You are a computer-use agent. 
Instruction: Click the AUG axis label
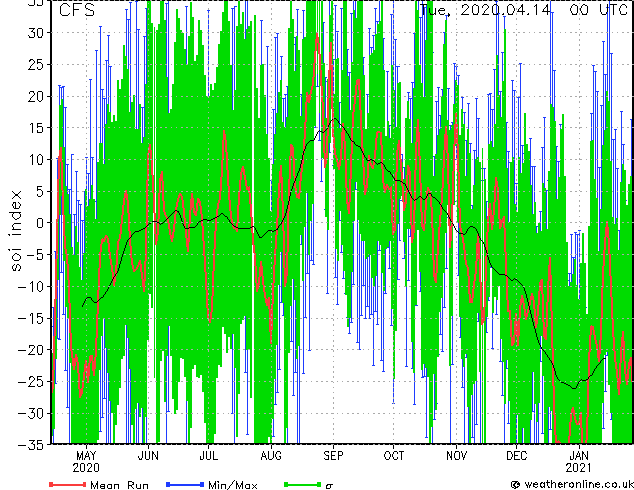[271, 456]
